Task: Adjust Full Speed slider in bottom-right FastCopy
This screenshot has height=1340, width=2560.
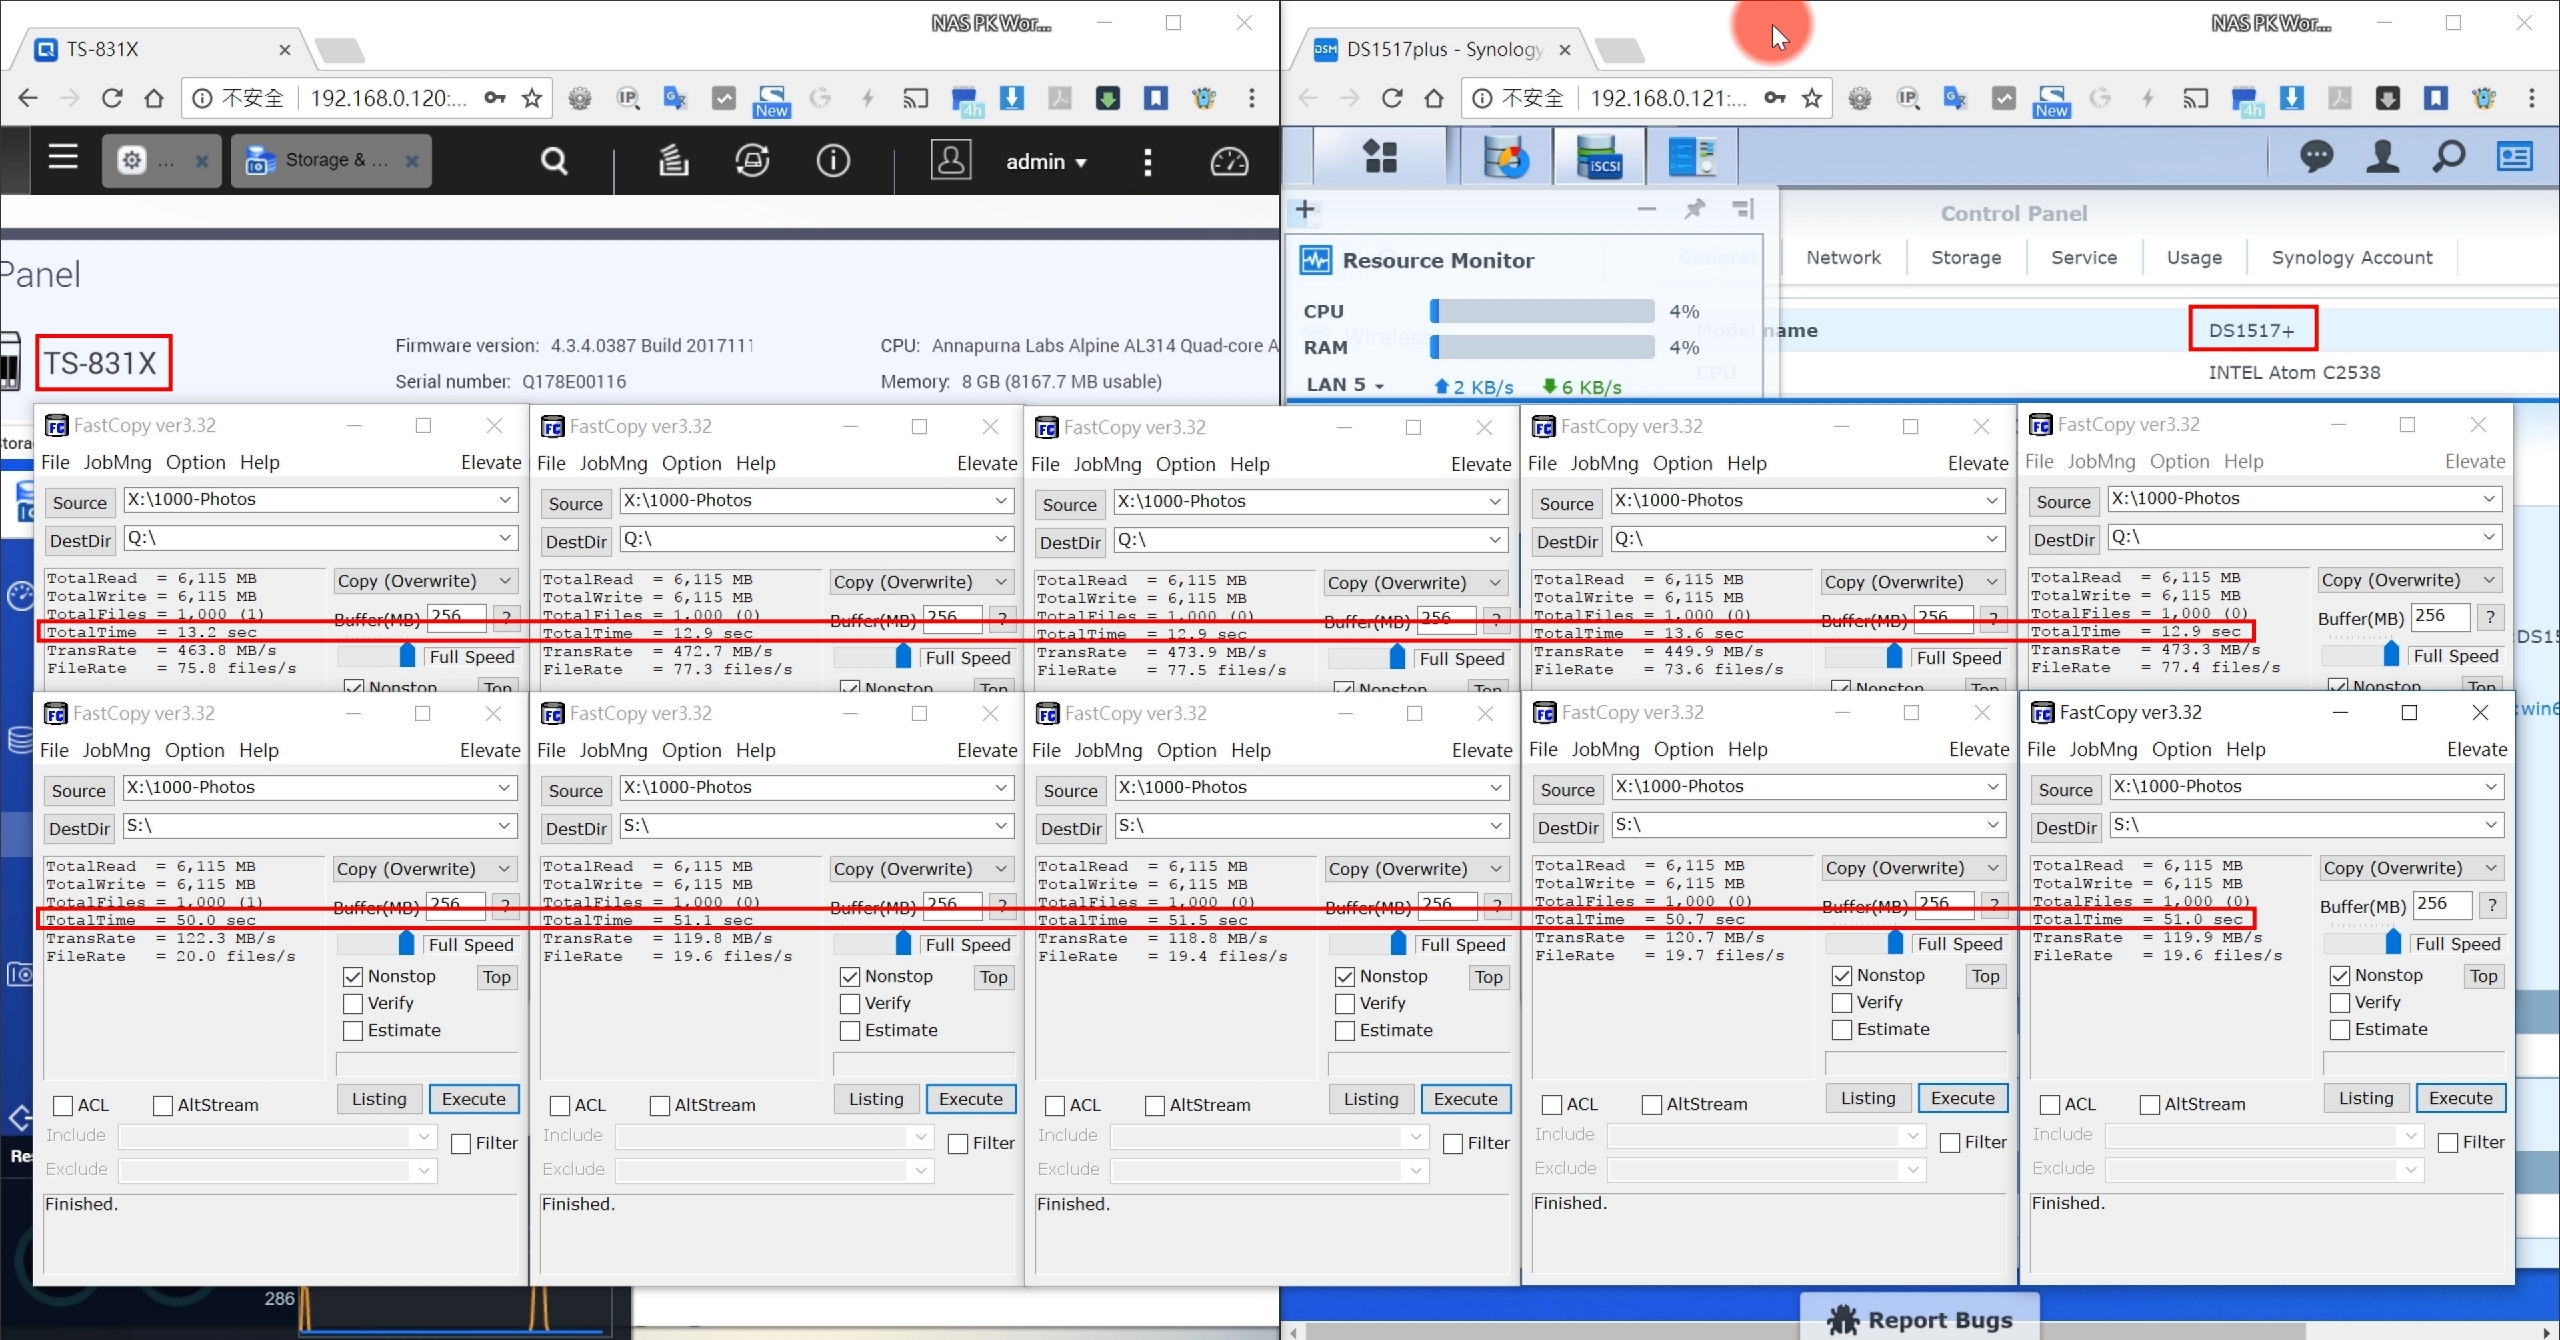Action: 2392,943
